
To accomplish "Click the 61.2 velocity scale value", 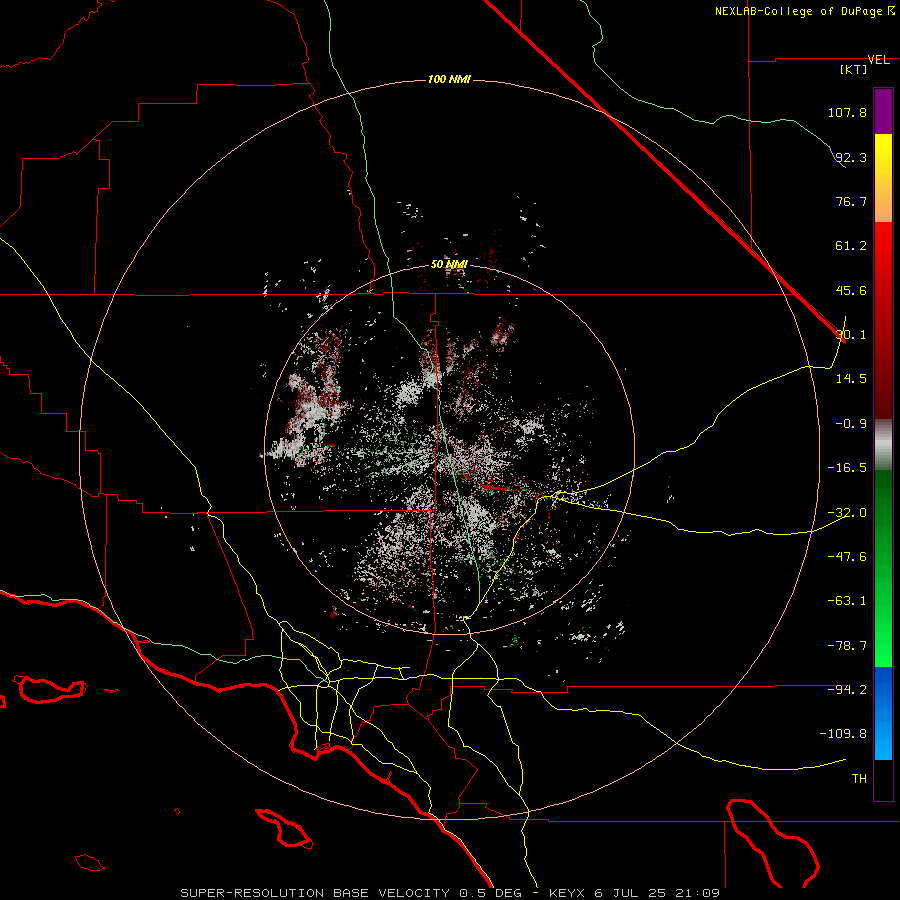I will [851, 246].
